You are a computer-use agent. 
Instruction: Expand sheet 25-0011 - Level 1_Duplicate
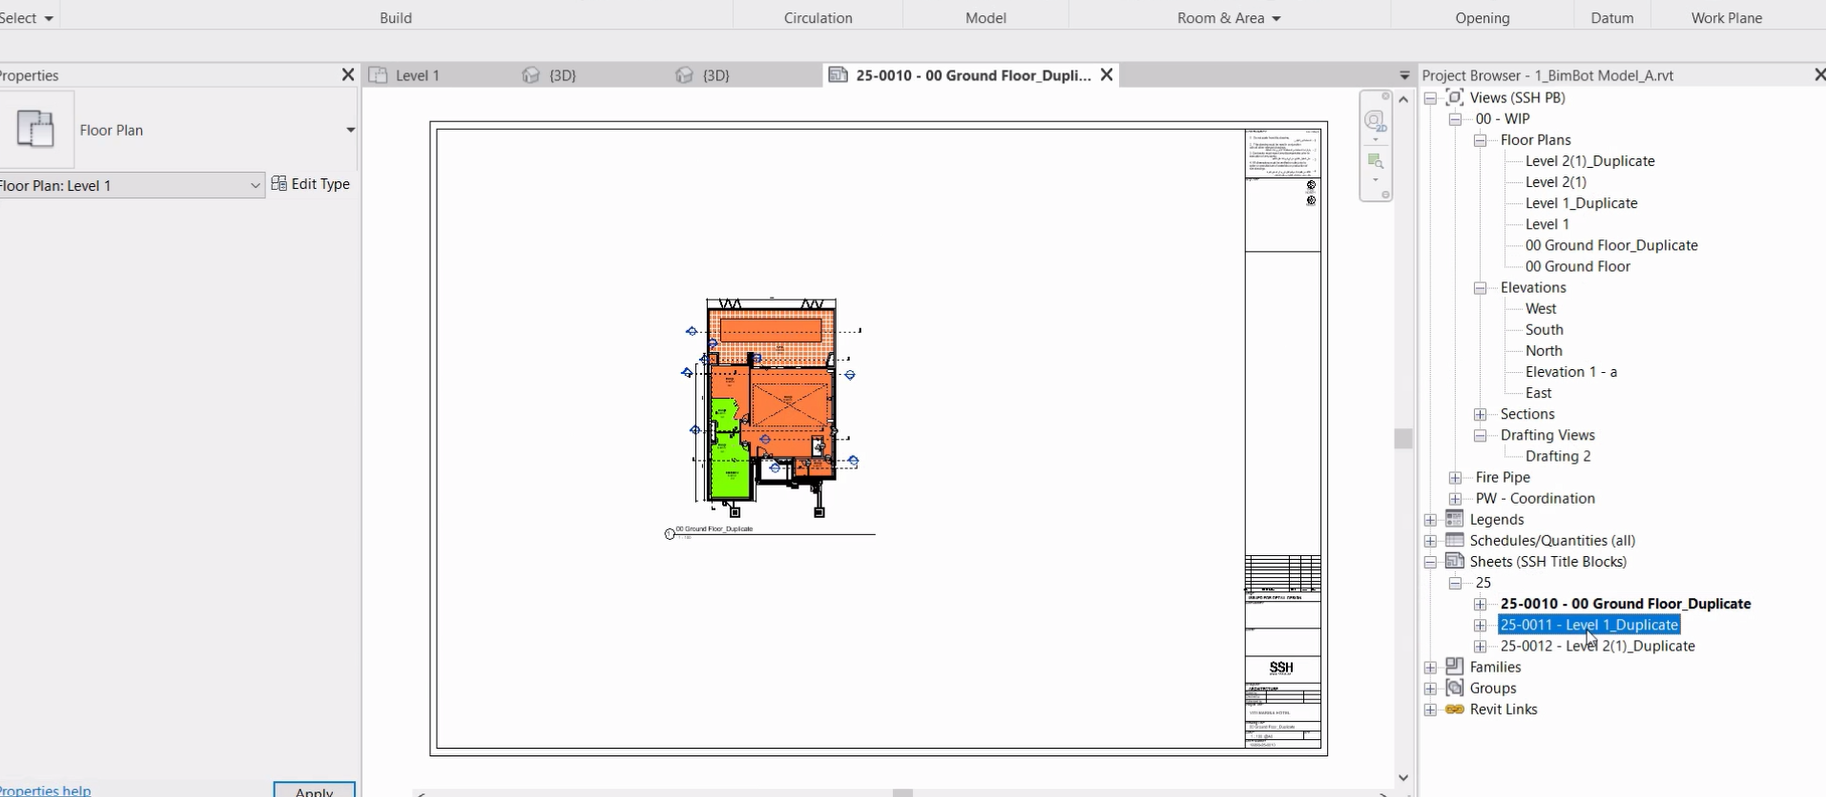tap(1481, 625)
